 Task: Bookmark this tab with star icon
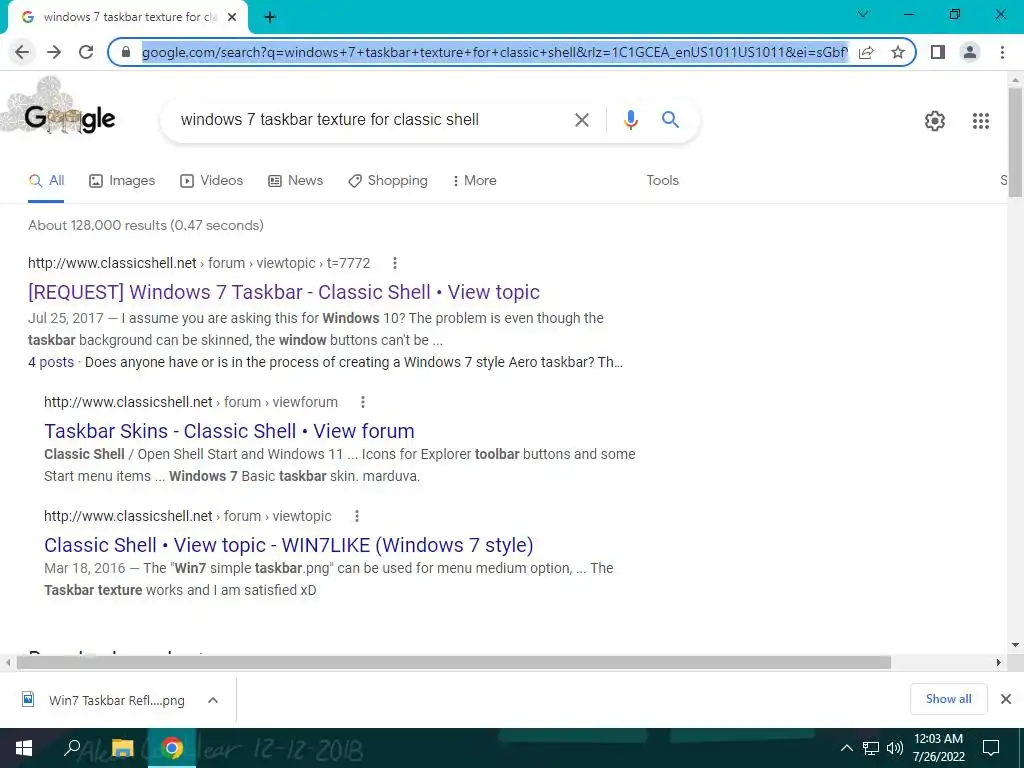tap(898, 52)
